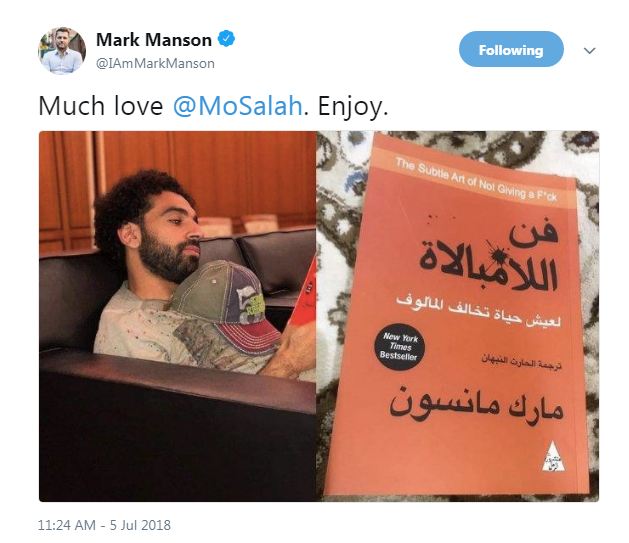Click the Mark Manson display name
Viewport: 629px width, 543px height.
154,40
